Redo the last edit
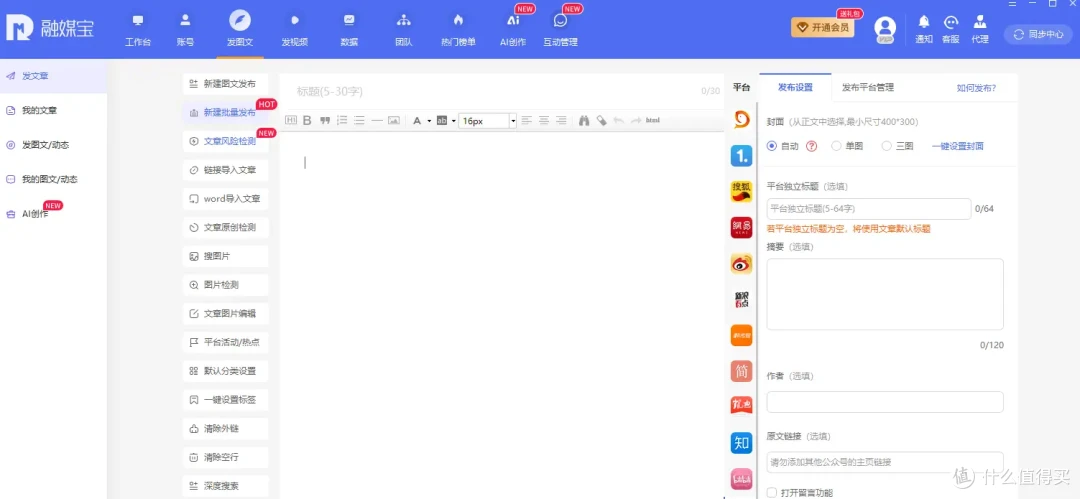Screen dimensions: 1080x499 pos(636,121)
